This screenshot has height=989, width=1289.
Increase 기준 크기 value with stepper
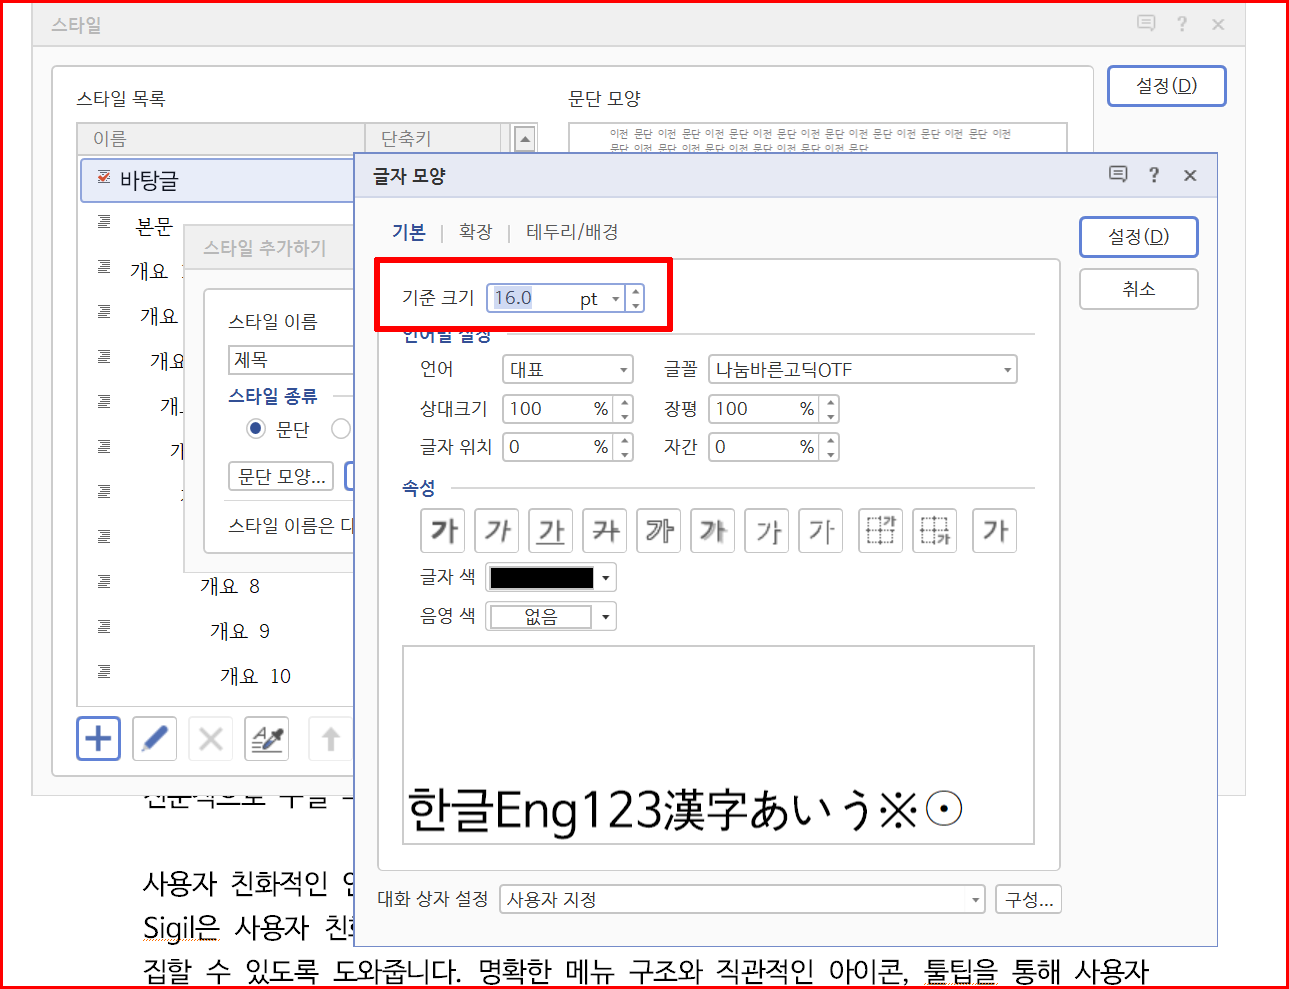(x=636, y=292)
